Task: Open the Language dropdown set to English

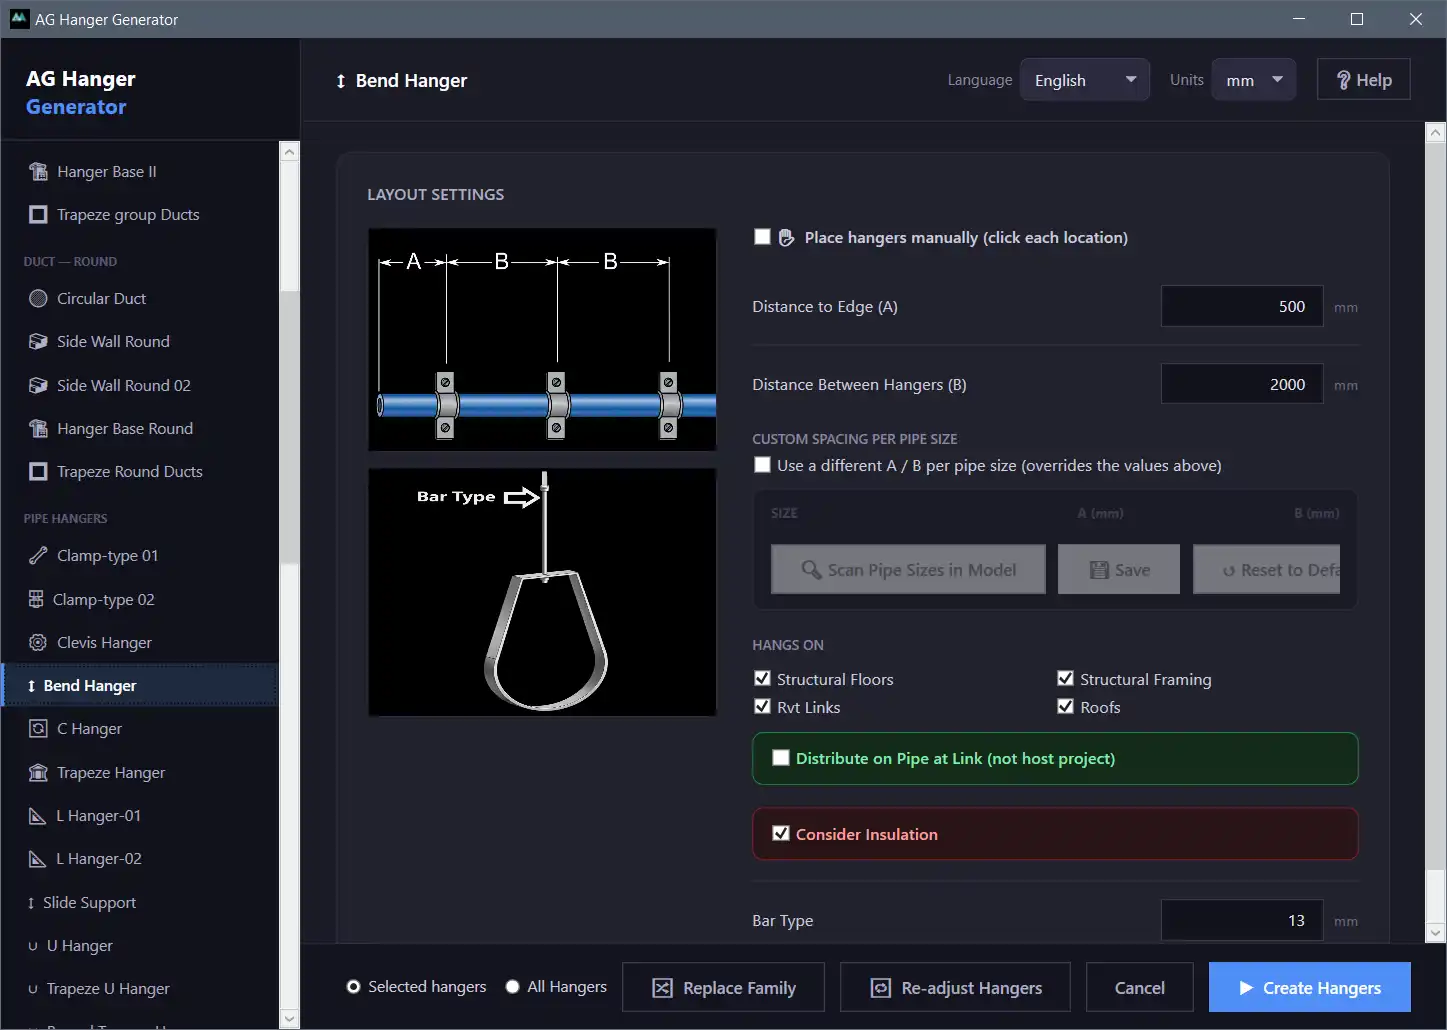Action: [x=1085, y=80]
